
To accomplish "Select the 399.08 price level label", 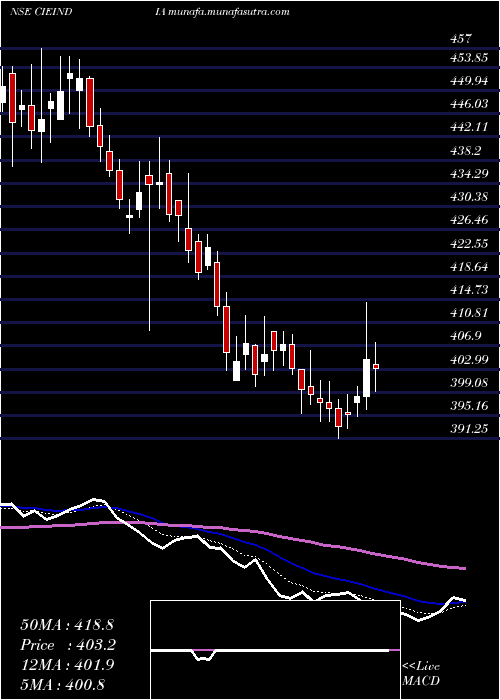I will [468, 383].
